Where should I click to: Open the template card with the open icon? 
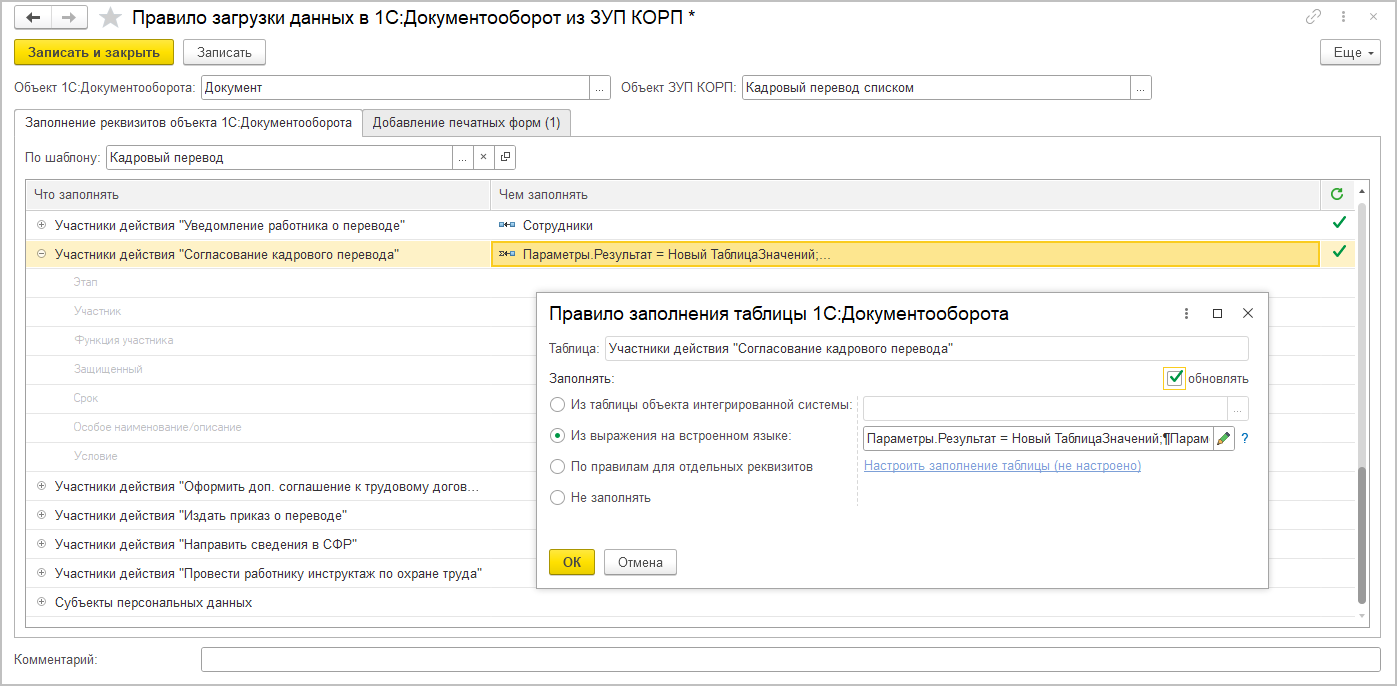tap(505, 157)
